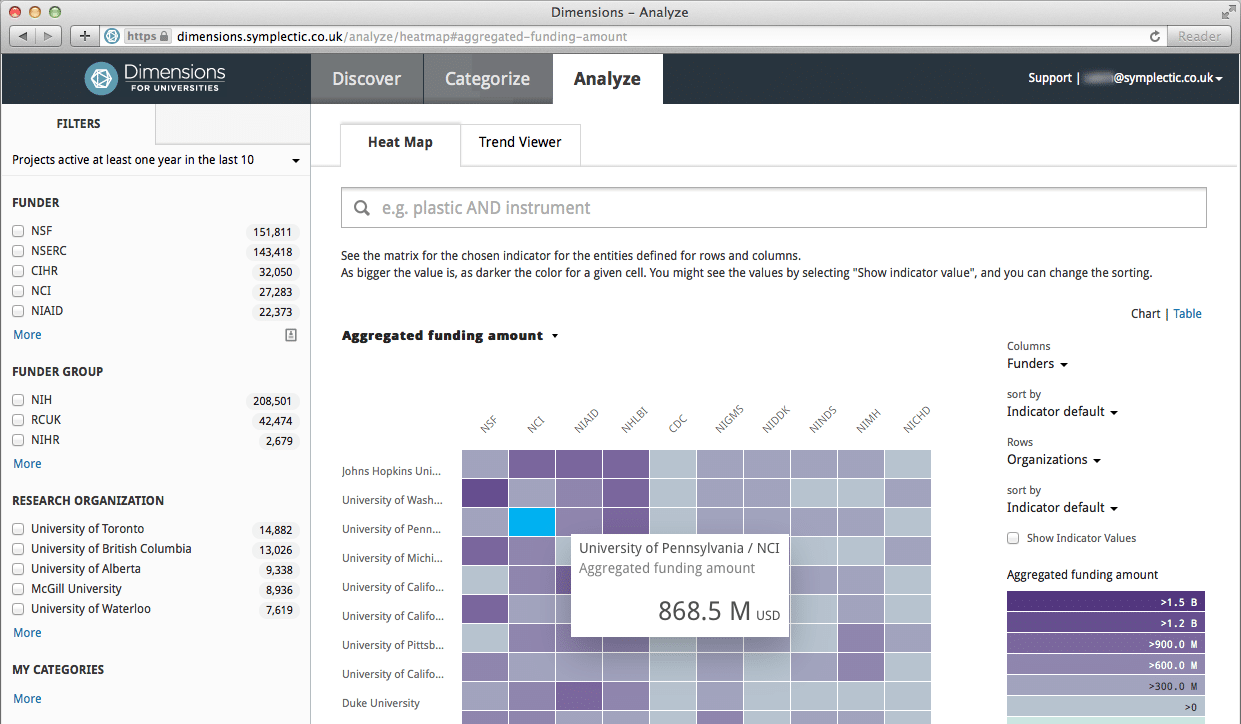
Task: Enable Show Indicator Values checkbox
Action: 1013,538
